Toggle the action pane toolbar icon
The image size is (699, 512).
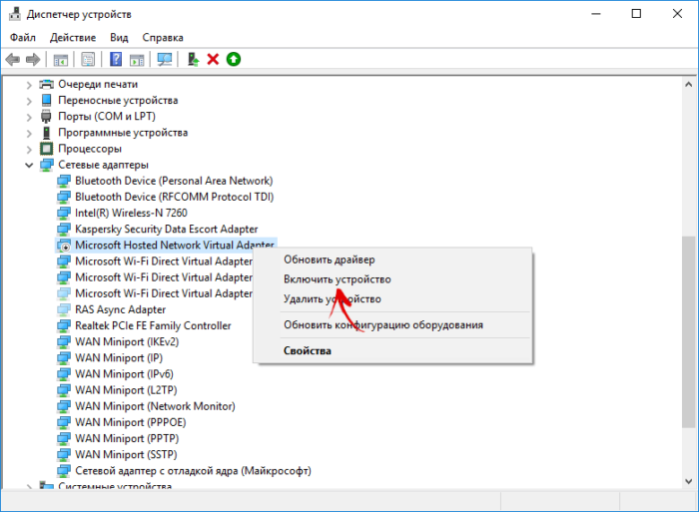coord(137,59)
